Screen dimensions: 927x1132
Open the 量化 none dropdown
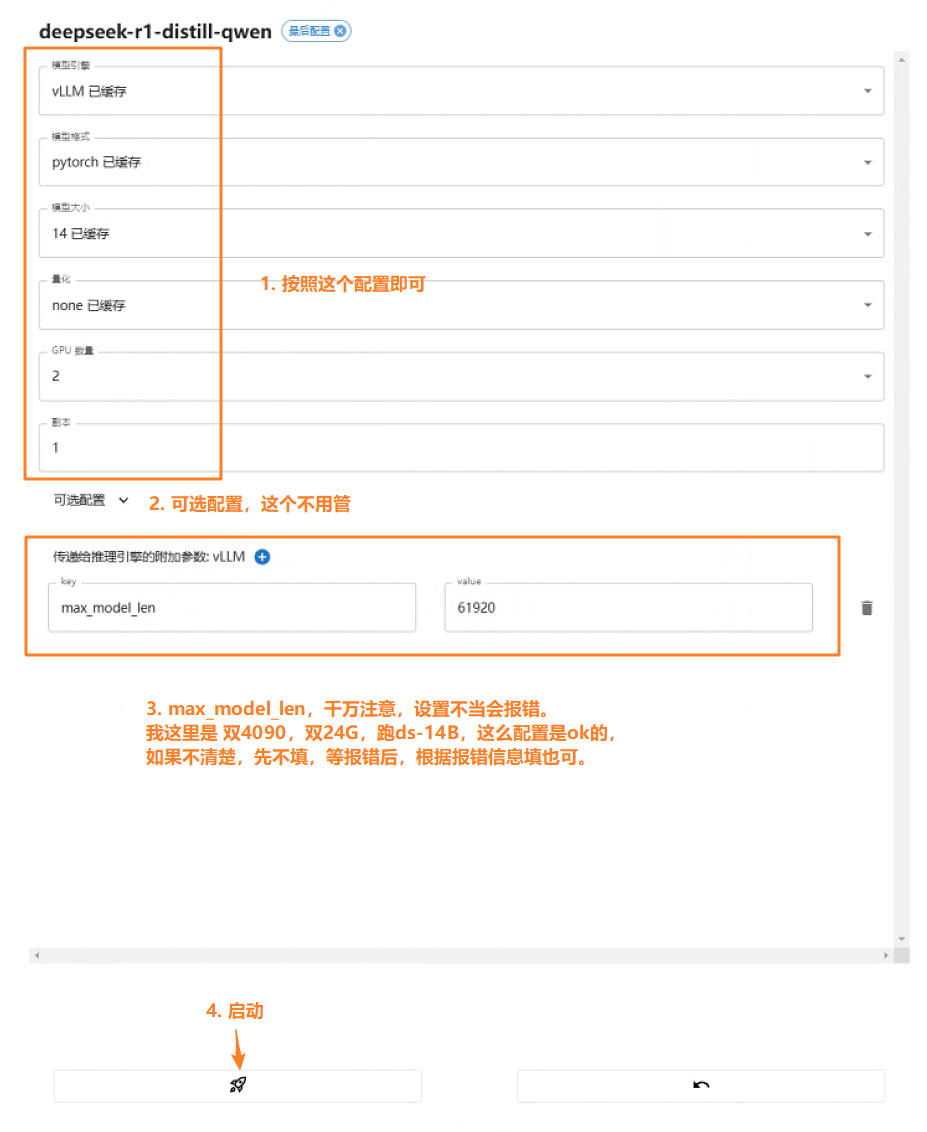[x=461, y=305]
